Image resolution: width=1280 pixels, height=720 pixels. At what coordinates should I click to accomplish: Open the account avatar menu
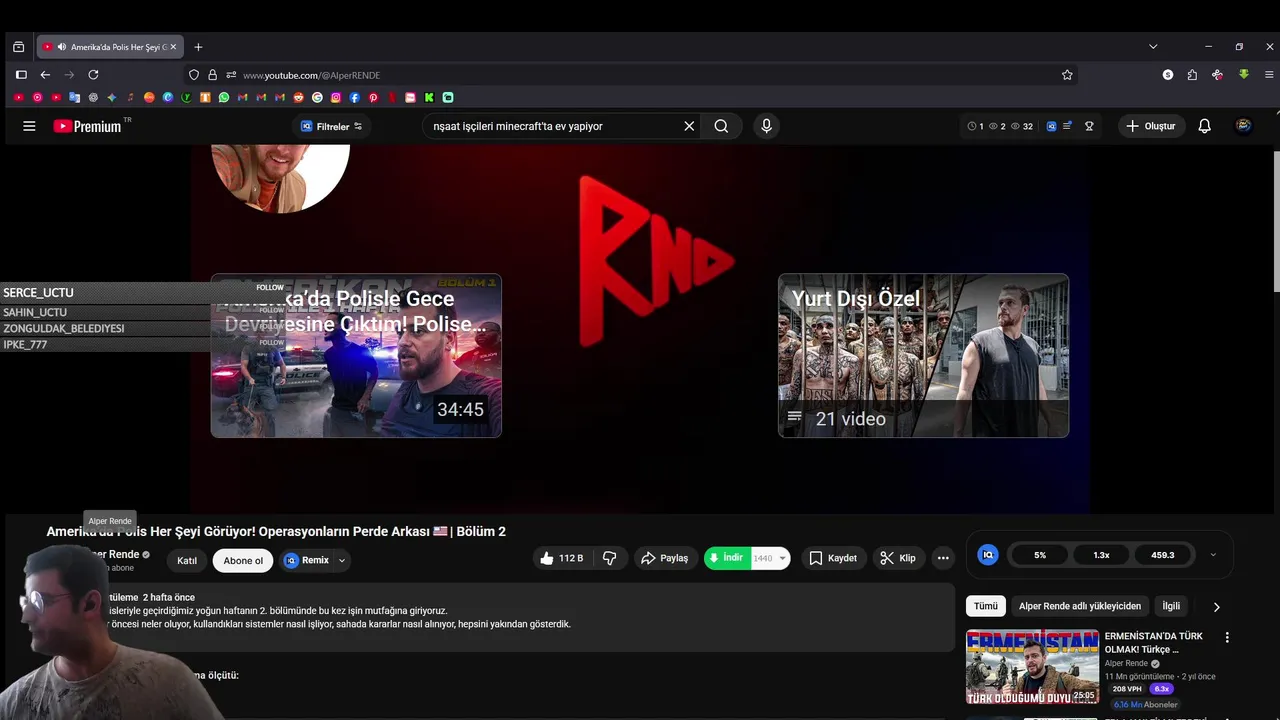point(1244,126)
